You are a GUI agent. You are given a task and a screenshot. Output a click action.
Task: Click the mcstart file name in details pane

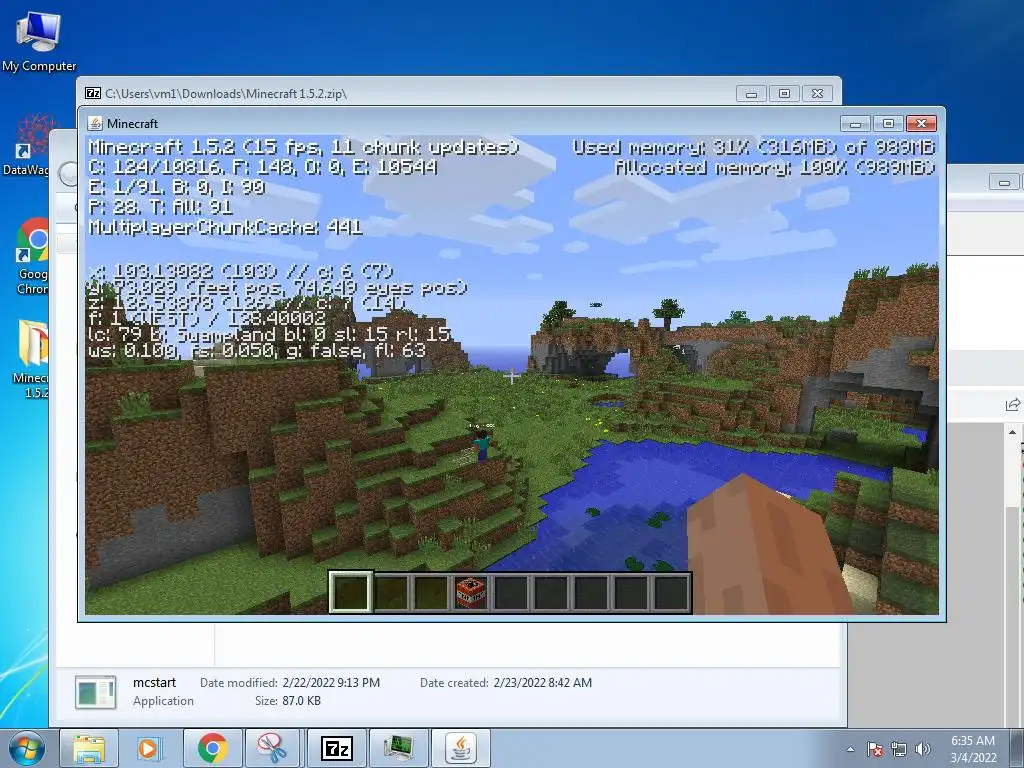tap(154, 682)
